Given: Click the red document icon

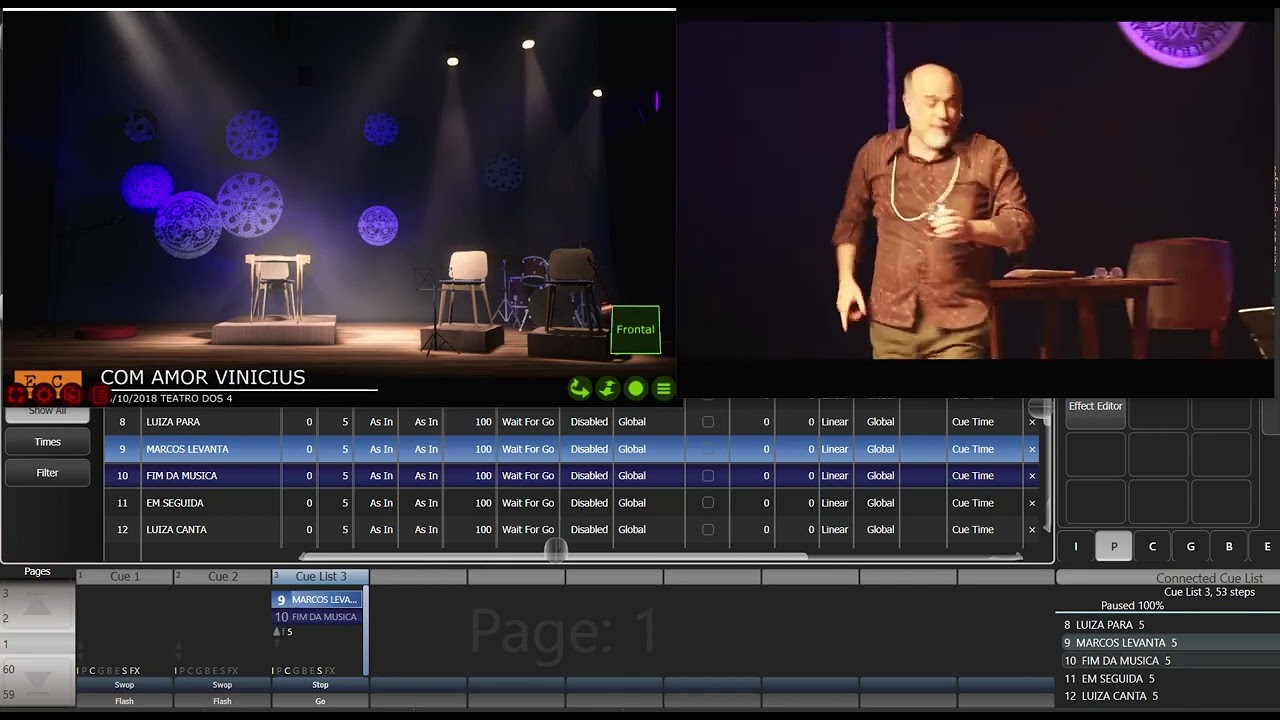Looking at the screenshot, I should (99, 395).
